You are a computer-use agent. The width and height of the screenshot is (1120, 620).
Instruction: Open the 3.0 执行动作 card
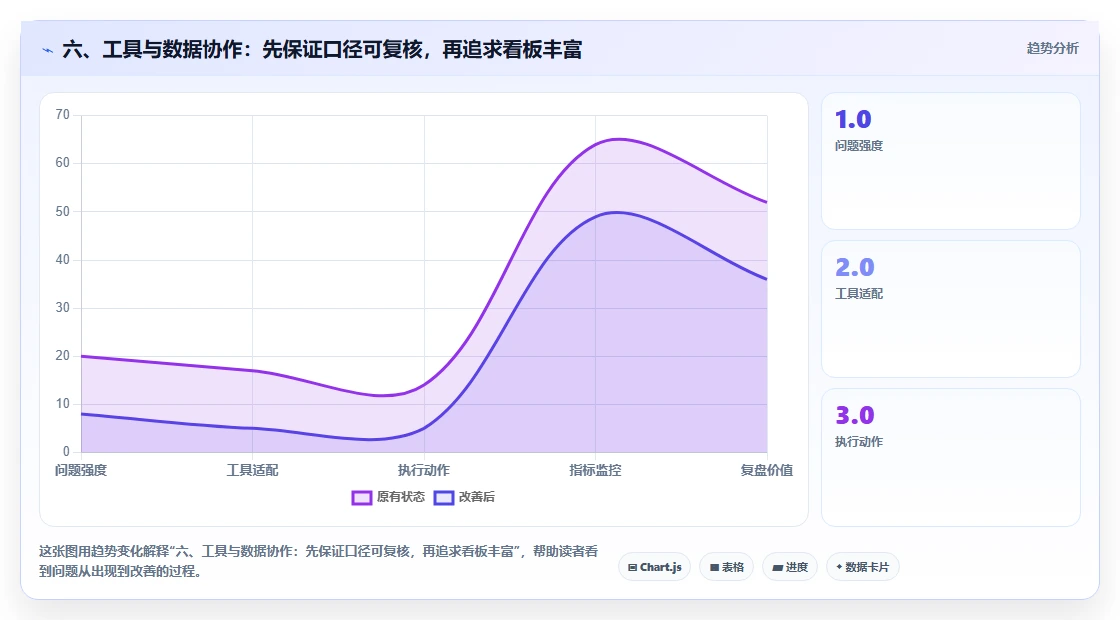(951, 457)
